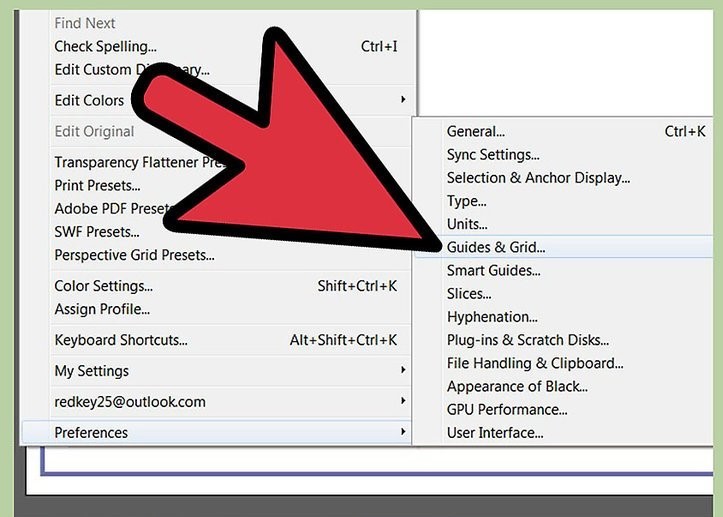Choose Keyboard Shortcuts menu item
This screenshot has height=517, width=723.
pyautogui.click(x=120, y=340)
